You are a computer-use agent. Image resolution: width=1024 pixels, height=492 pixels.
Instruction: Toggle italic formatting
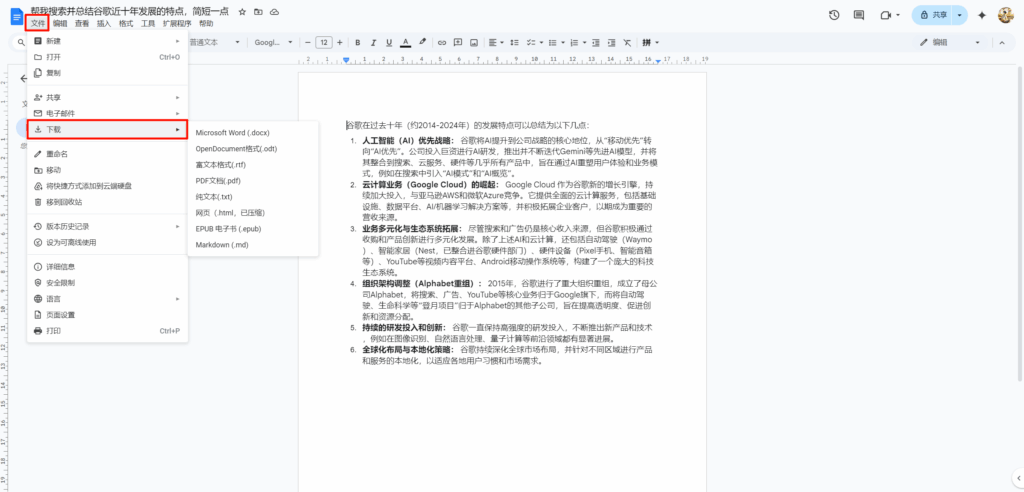pos(374,42)
